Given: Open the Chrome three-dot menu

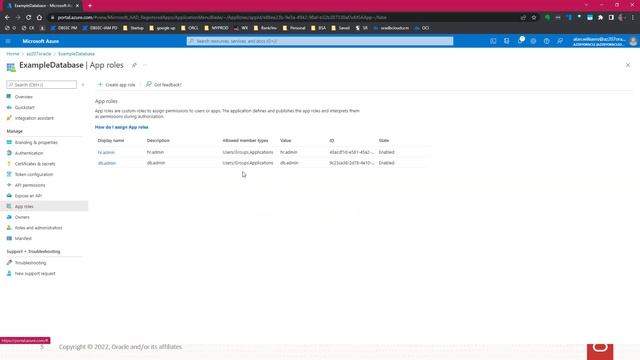Looking at the screenshot, I should pos(633,18).
